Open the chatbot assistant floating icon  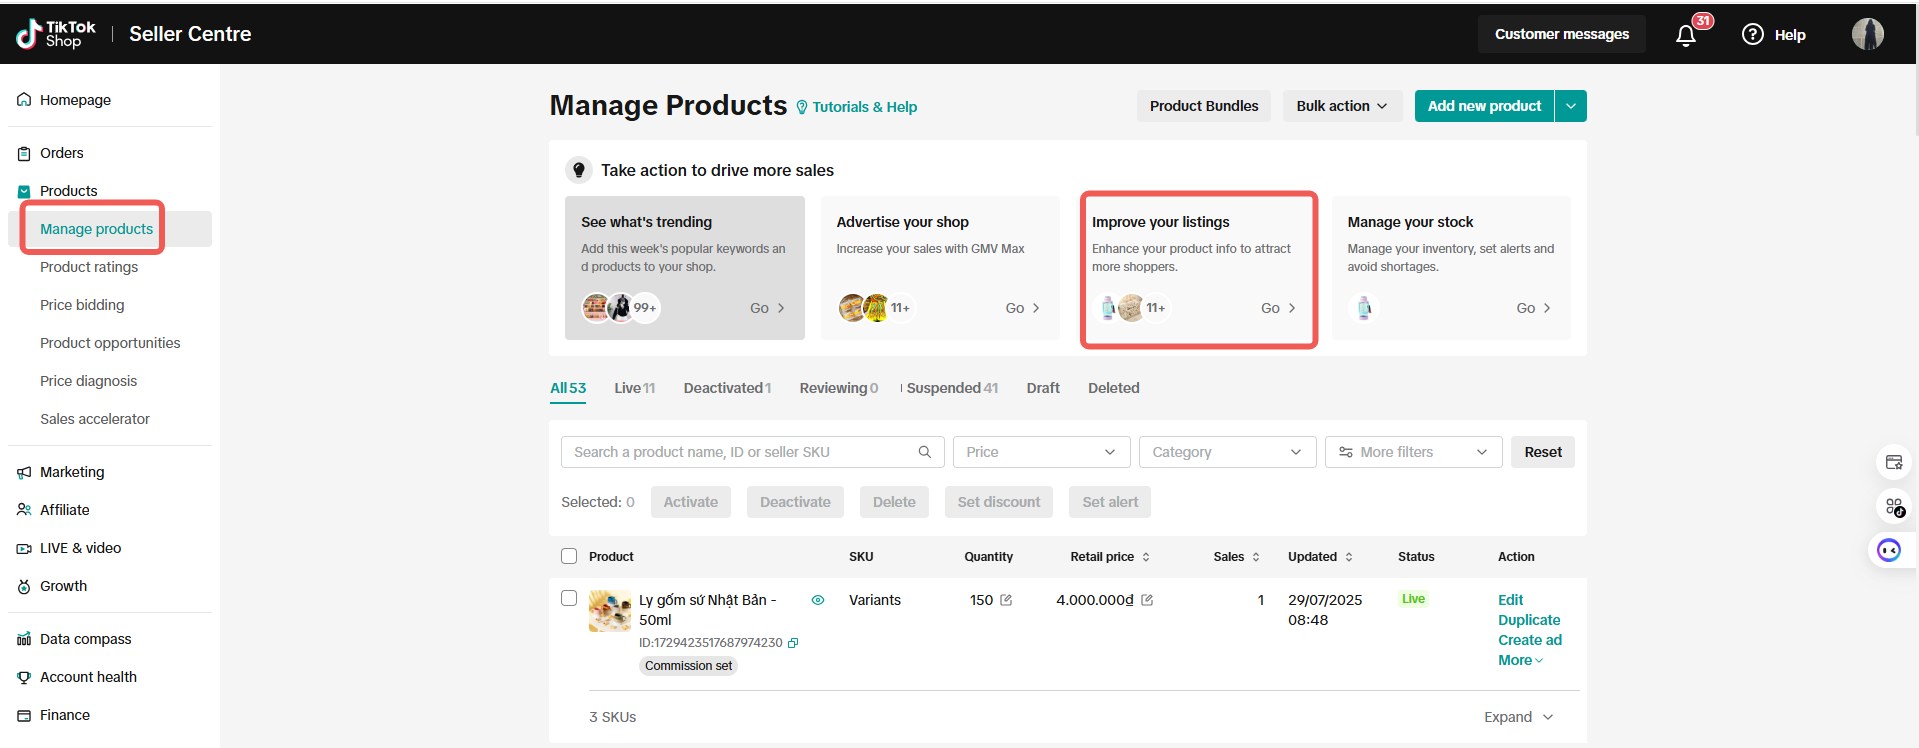coord(1888,550)
